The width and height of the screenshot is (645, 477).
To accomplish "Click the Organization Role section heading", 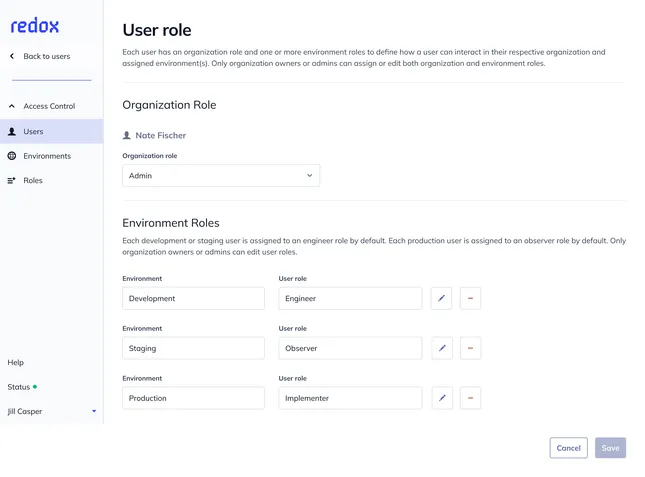I will click(169, 105).
